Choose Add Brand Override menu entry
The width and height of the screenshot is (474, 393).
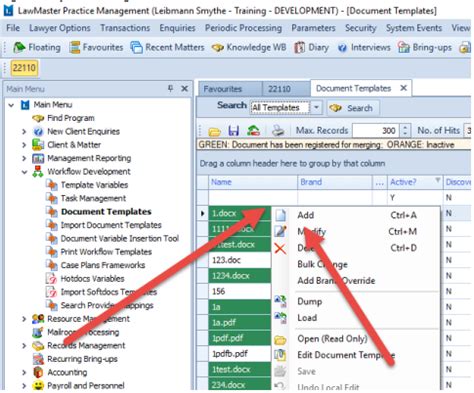point(356,281)
